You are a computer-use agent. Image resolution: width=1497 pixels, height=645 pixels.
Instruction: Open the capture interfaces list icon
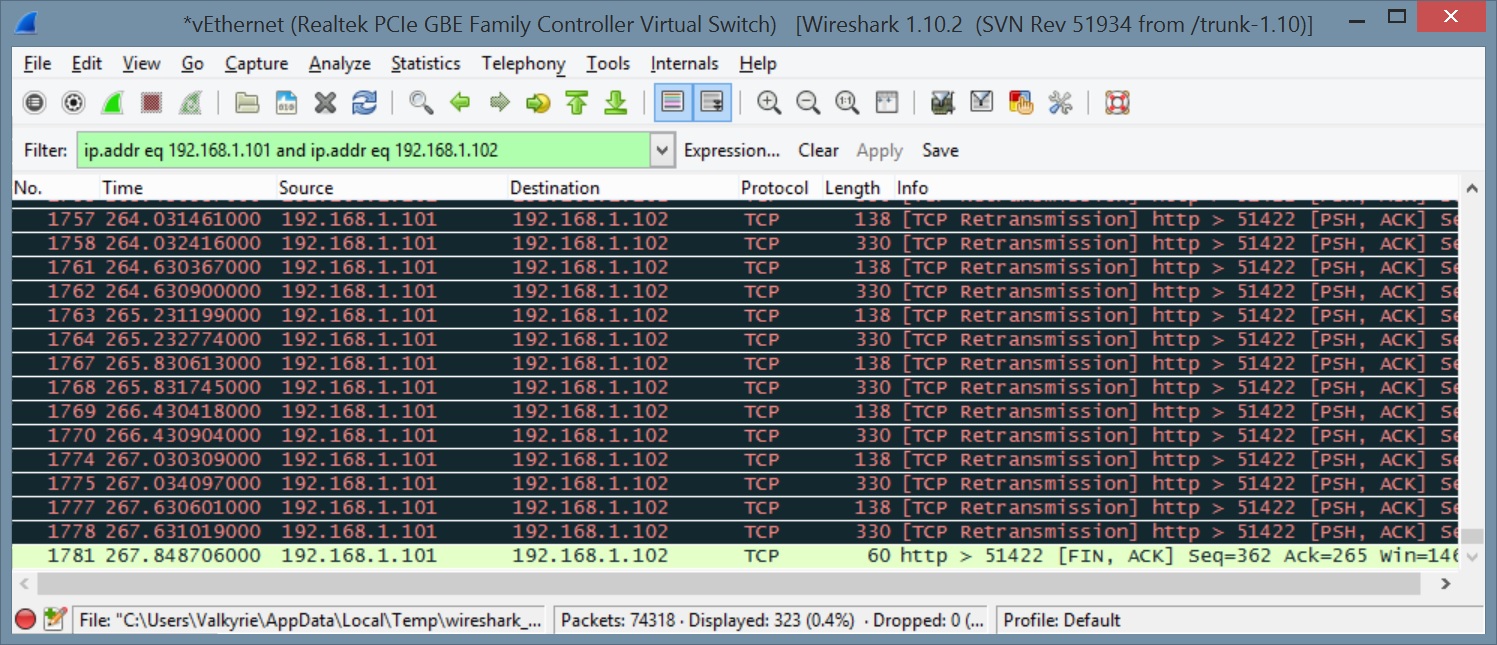pyautogui.click(x=35, y=102)
